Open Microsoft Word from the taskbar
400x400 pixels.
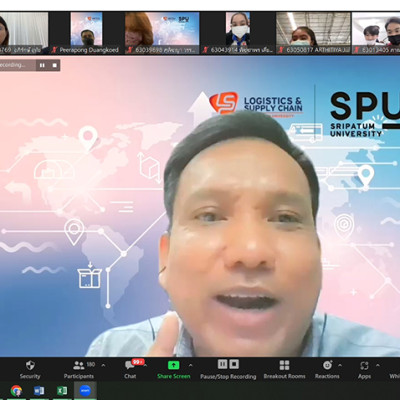(39, 390)
